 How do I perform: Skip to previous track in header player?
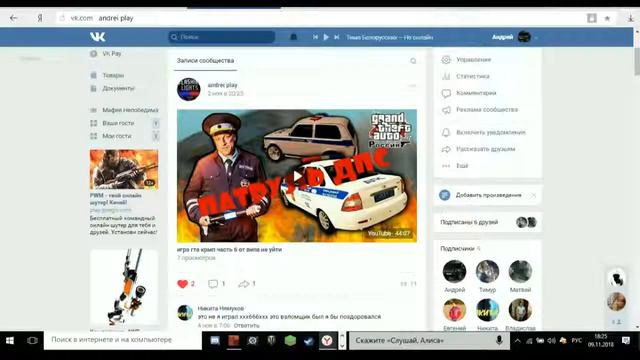click(x=316, y=37)
